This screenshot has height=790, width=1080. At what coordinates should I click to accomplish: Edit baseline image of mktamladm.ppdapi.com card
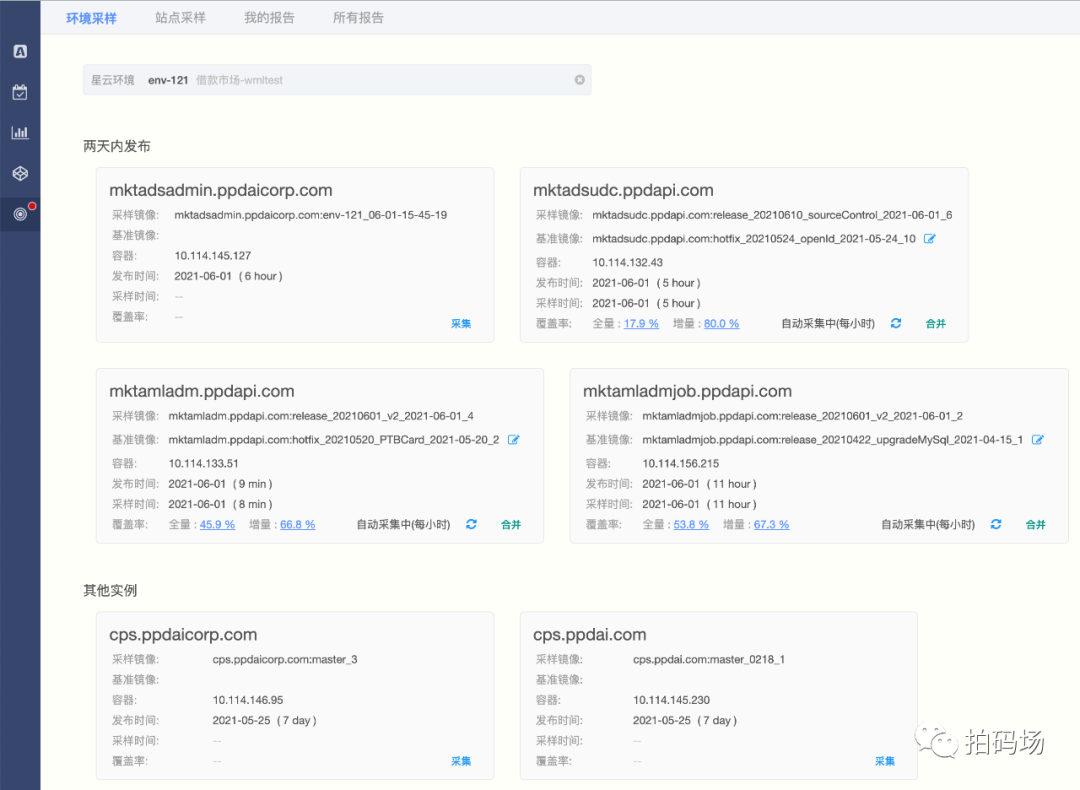click(x=513, y=439)
